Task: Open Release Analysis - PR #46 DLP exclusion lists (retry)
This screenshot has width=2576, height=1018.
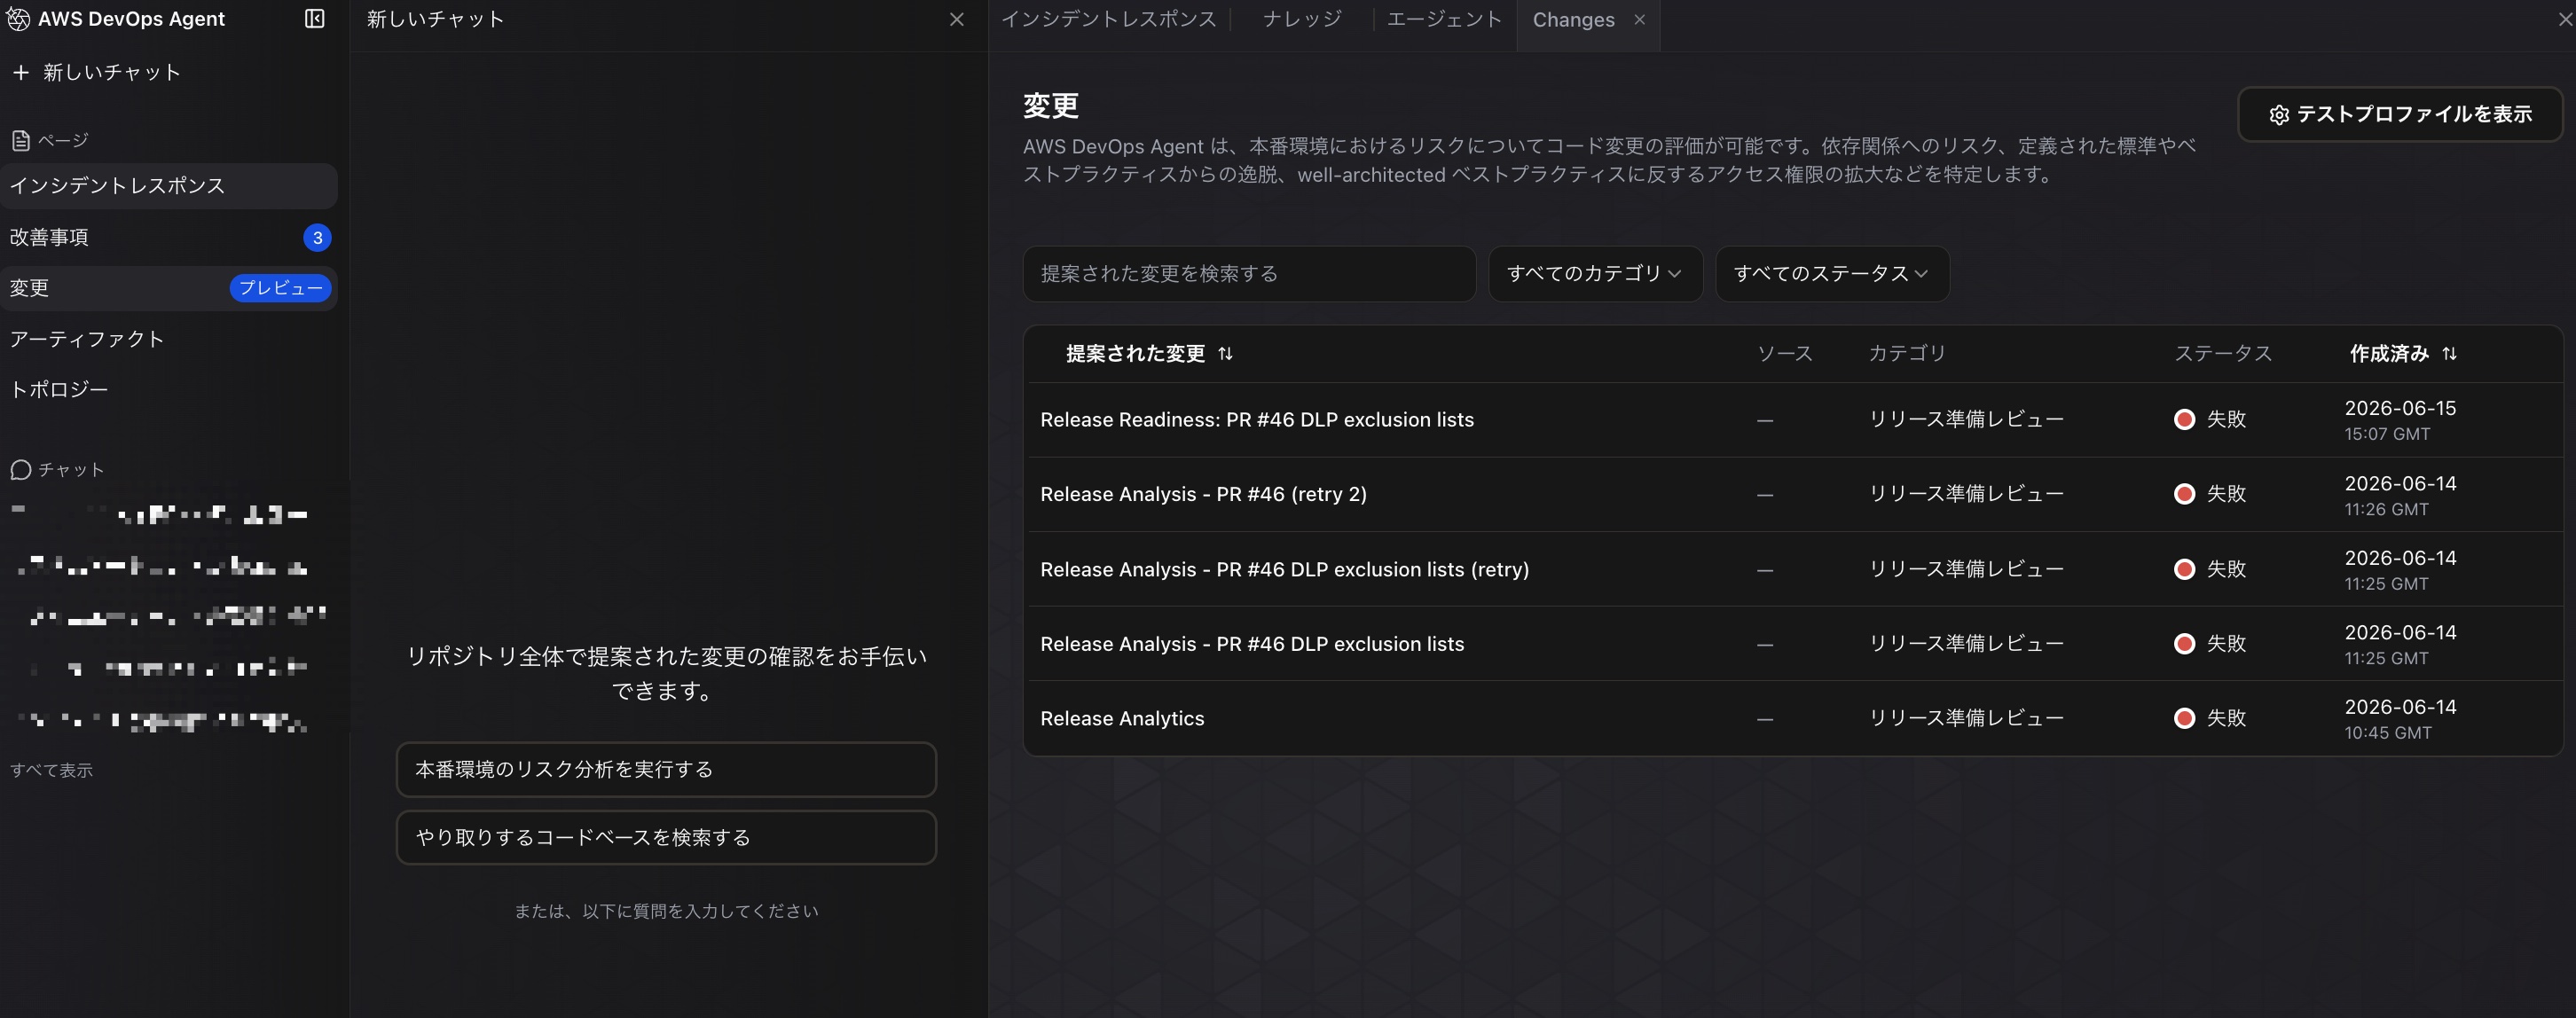Action: coord(1284,569)
